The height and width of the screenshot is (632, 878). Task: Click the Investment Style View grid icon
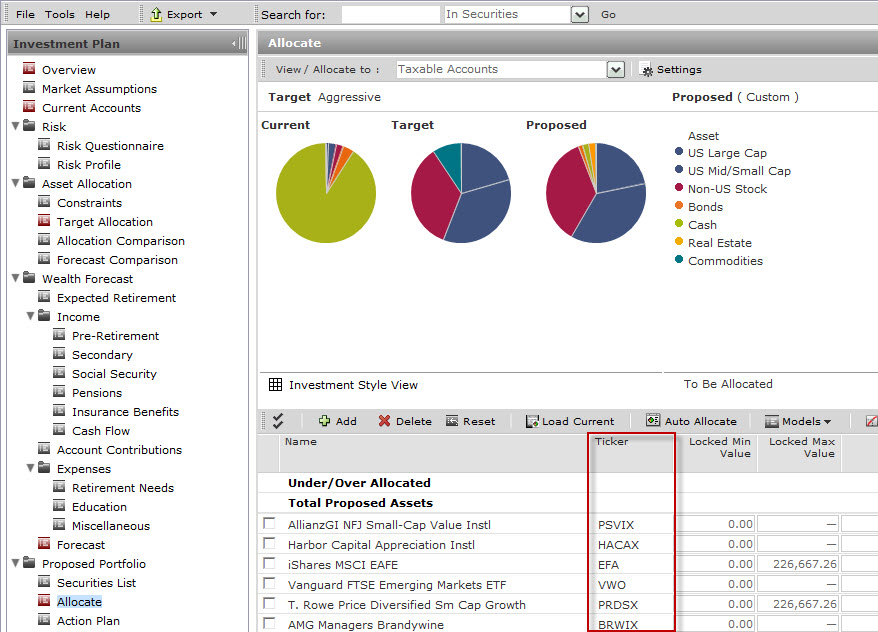(x=275, y=385)
